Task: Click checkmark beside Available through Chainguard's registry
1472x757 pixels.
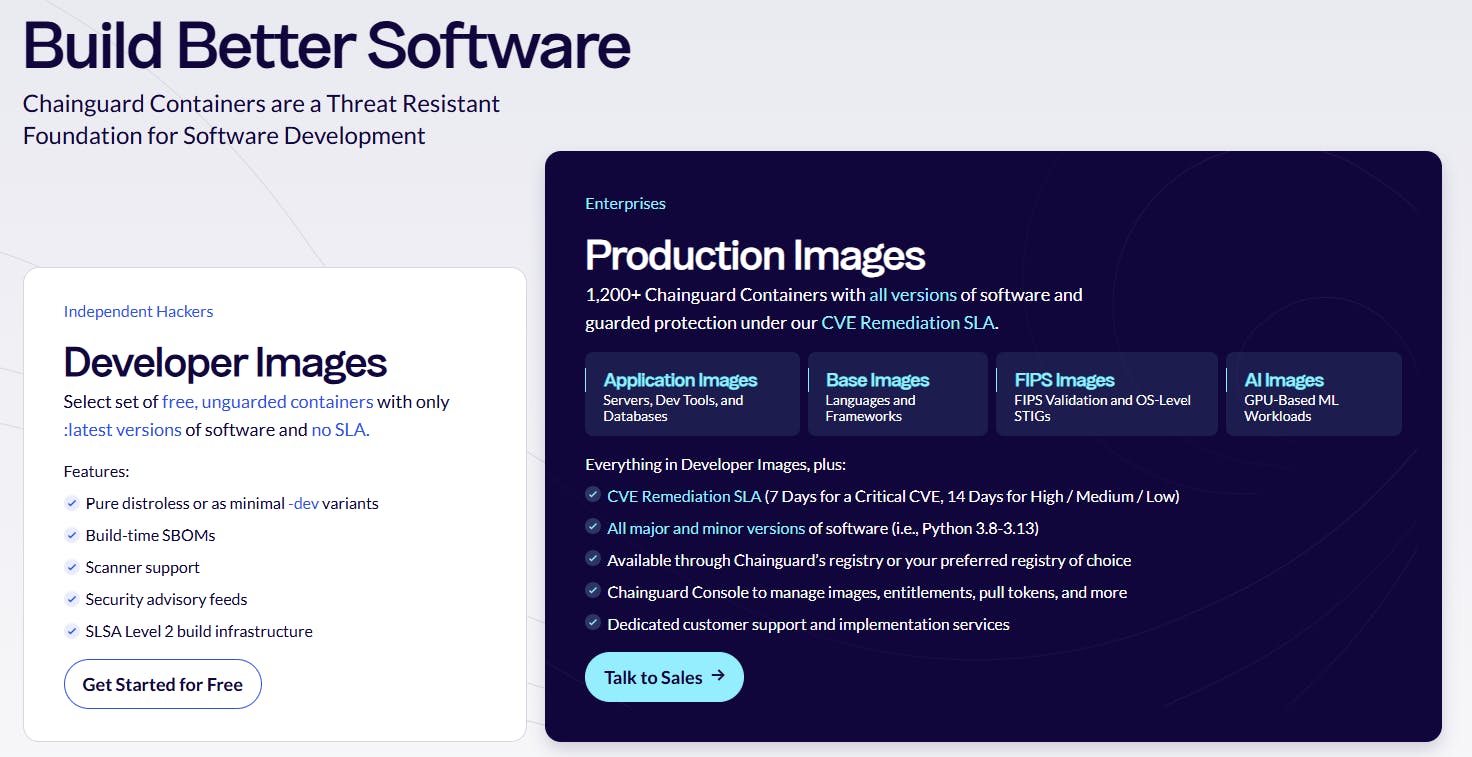Action: click(593, 560)
